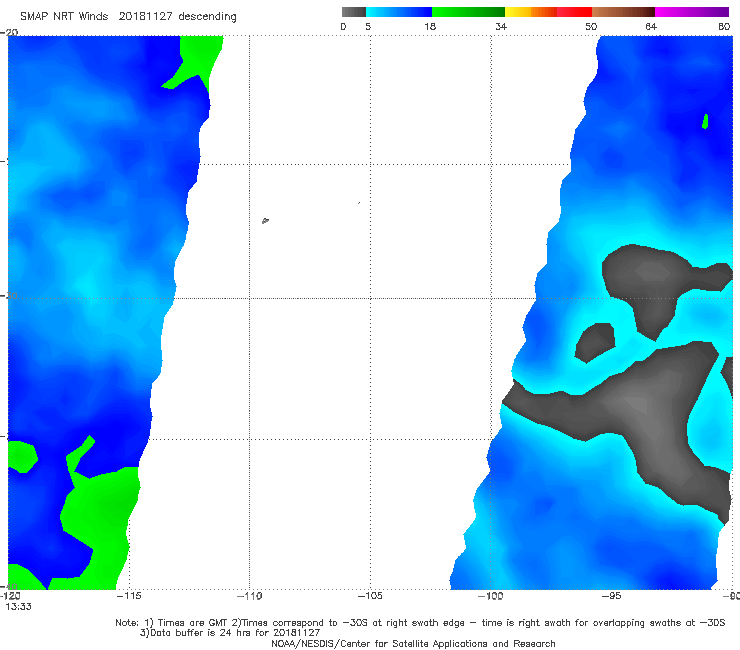Click the longitude label '-115'
Screen dimensions: 740x650
(129, 596)
